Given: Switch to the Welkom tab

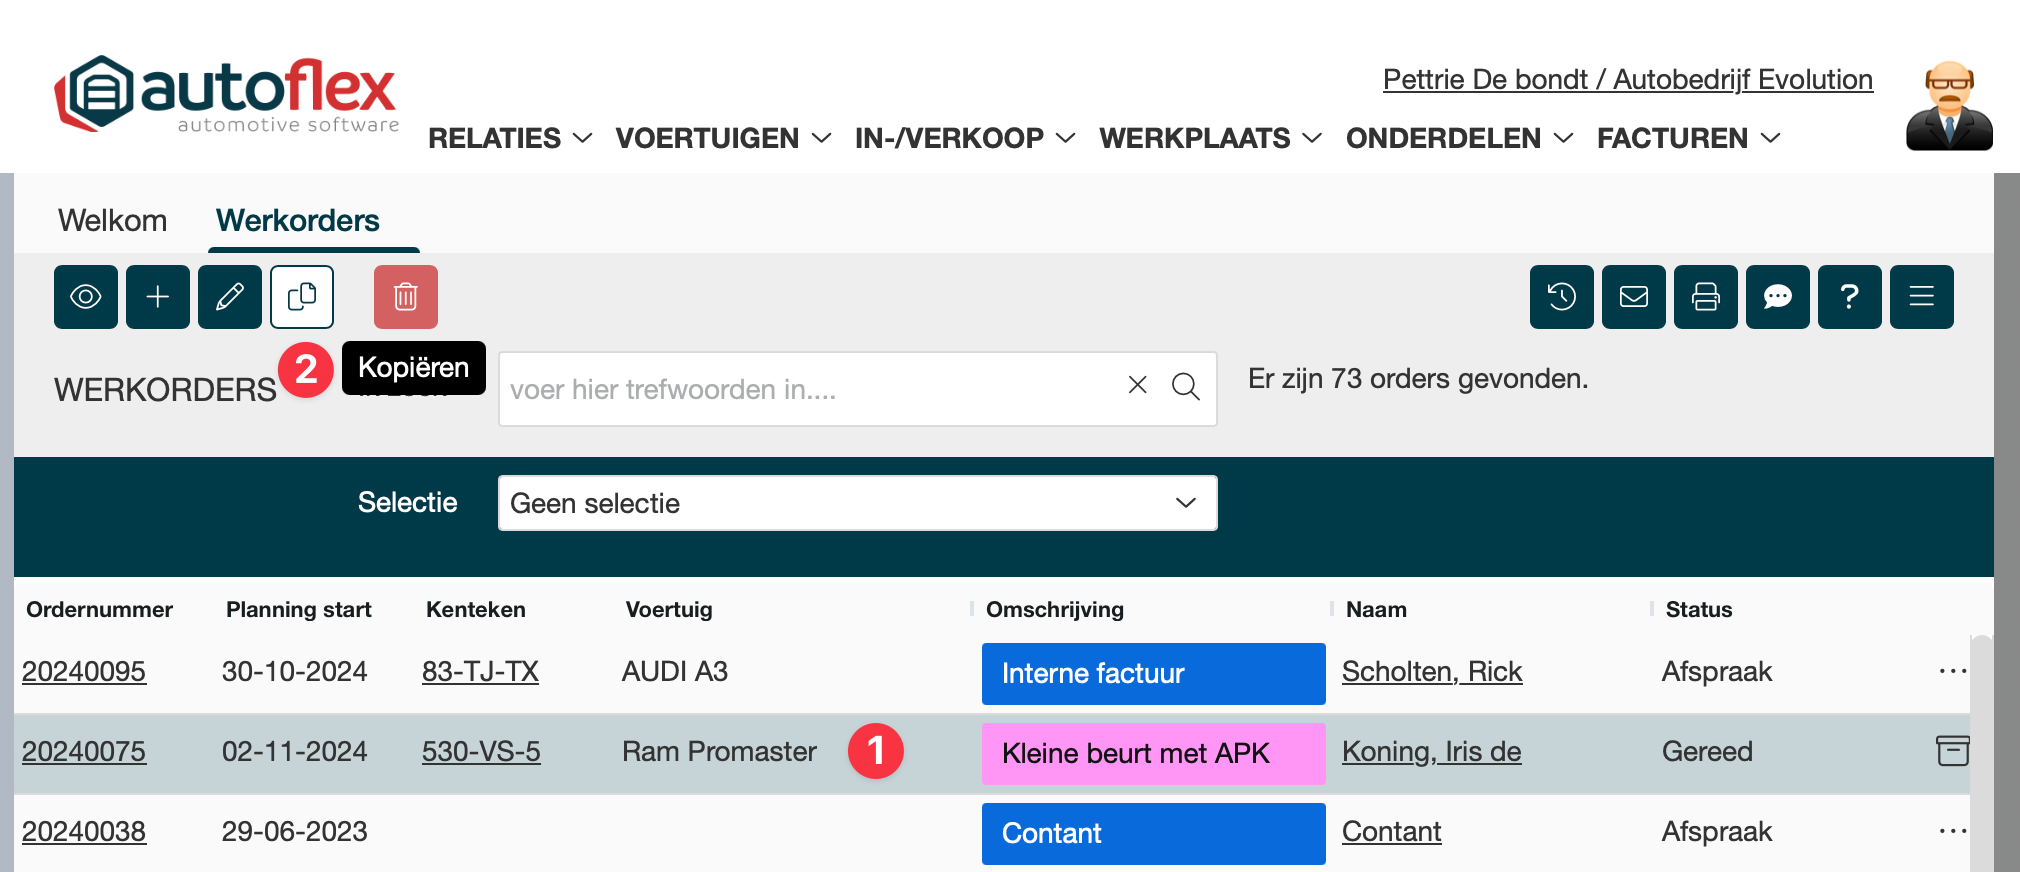Looking at the screenshot, I should pyautogui.click(x=113, y=220).
